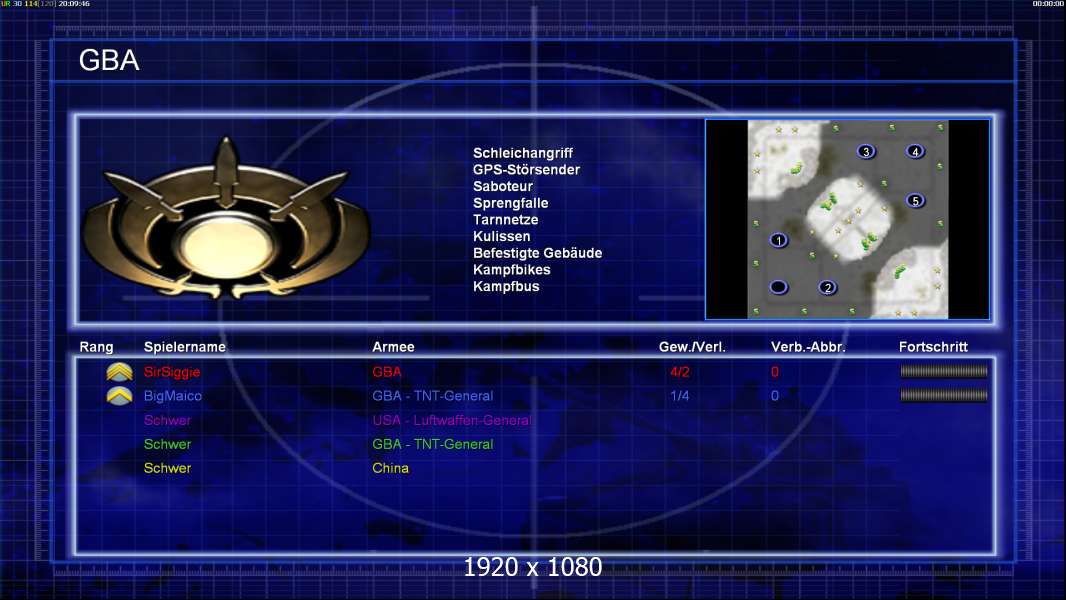
Task: Select the GPS-Störsender ability entry
Action: (526, 169)
